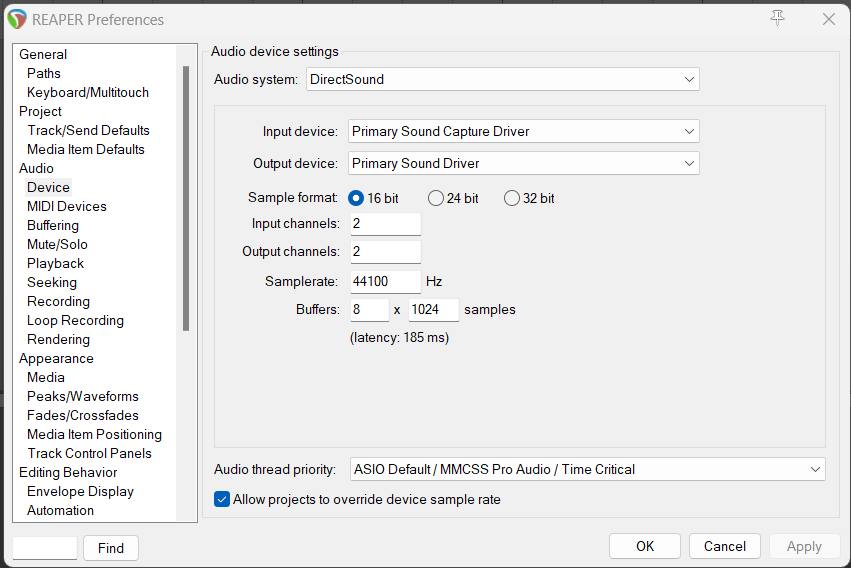Image resolution: width=851 pixels, height=568 pixels.
Task: Click the latency: 185 ms text
Action: click(x=399, y=337)
